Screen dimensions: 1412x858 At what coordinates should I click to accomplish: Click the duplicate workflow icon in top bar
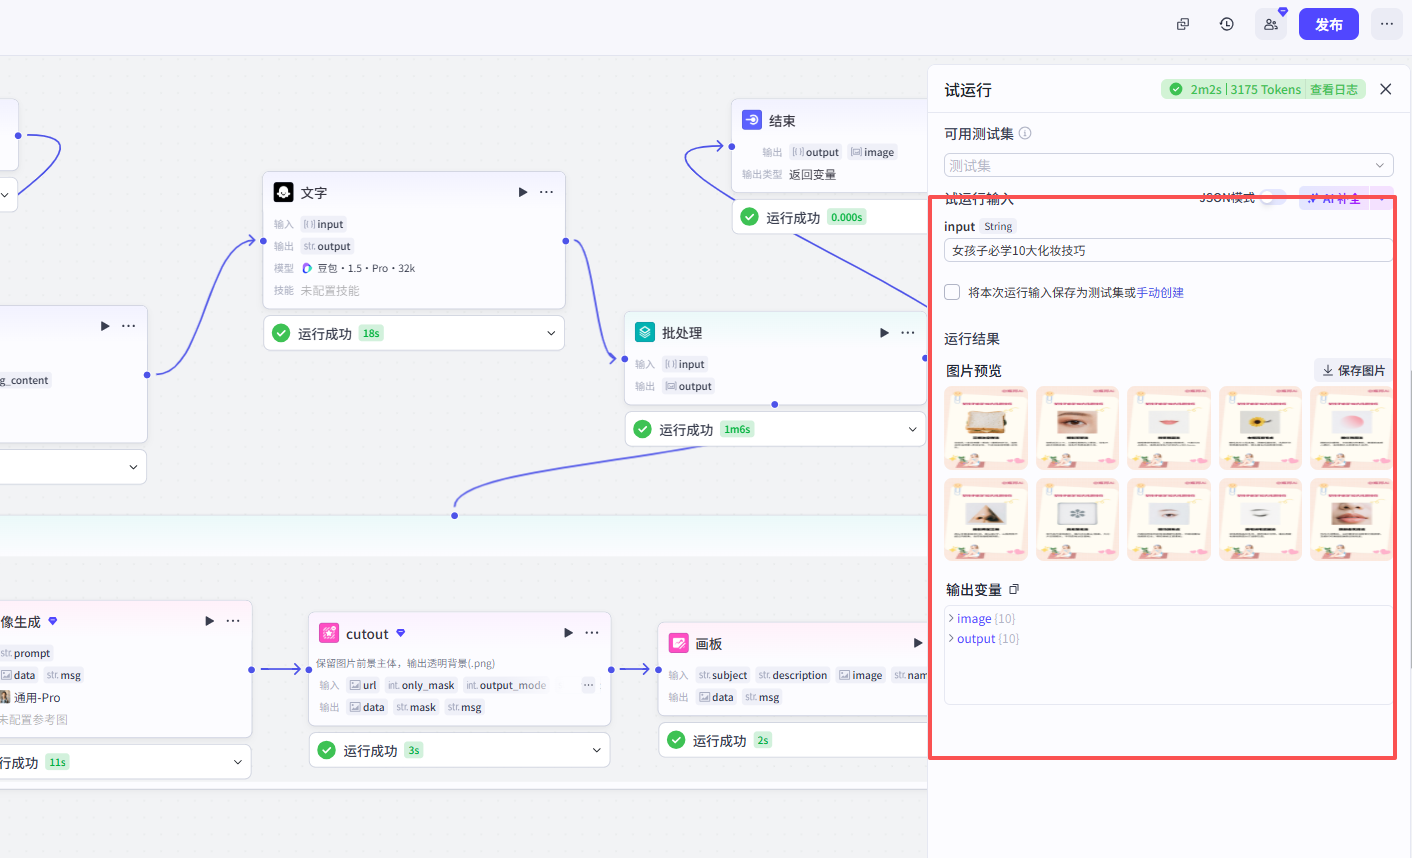[x=1183, y=24]
